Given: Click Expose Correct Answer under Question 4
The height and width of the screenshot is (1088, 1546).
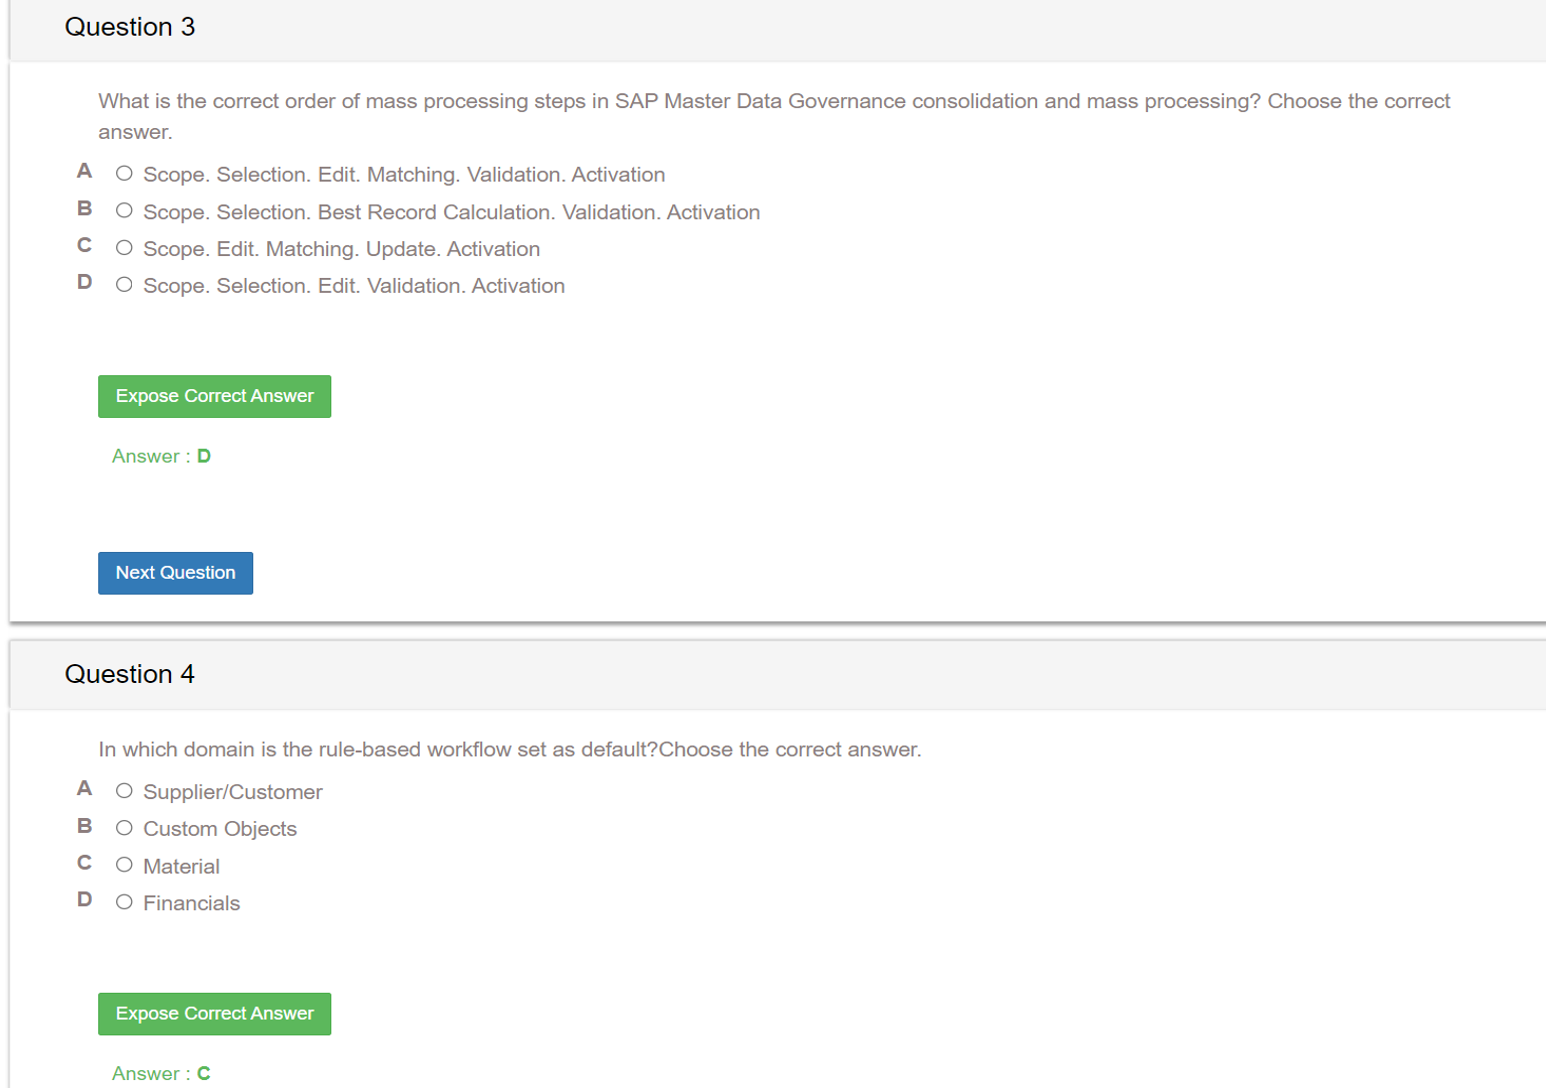Looking at the screenshot, I should point(214,1014).
